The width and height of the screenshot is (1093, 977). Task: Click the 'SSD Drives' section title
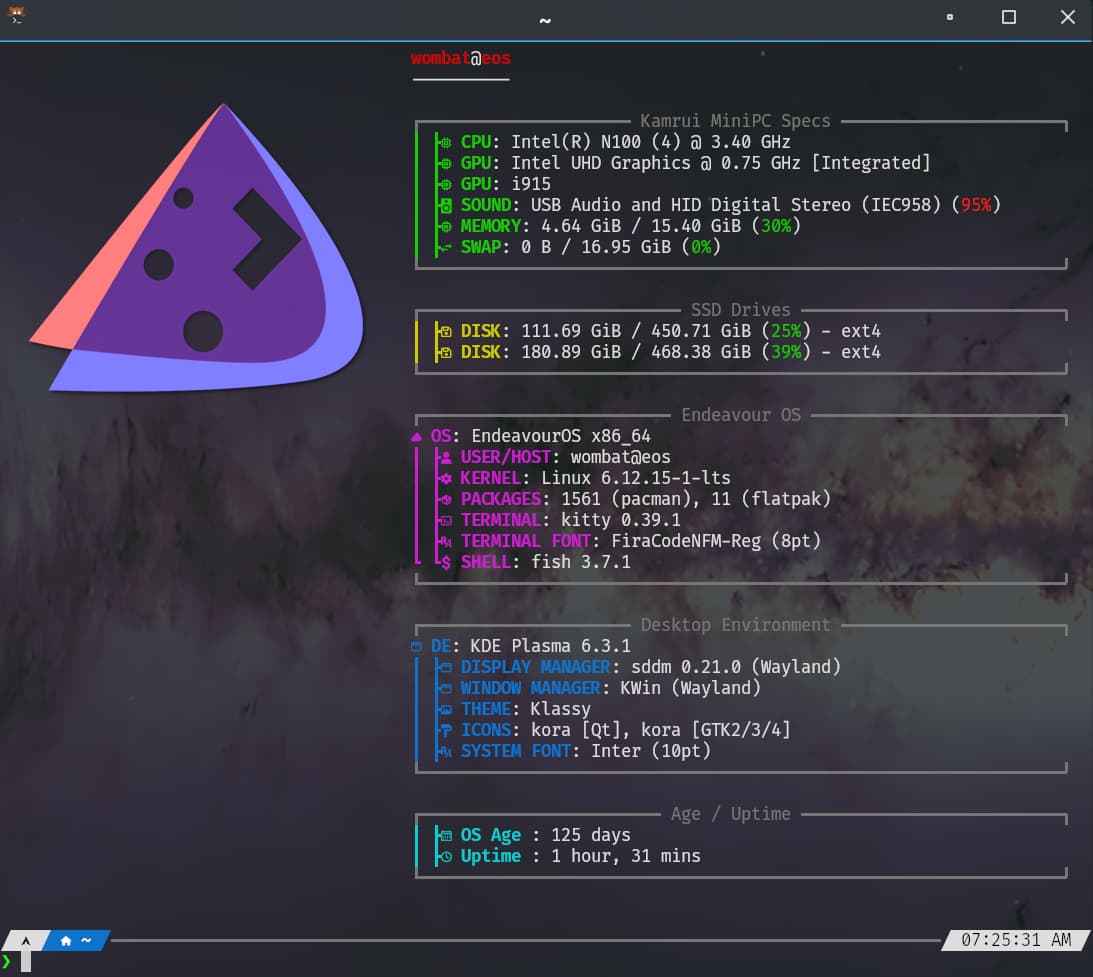click(x=740, y=310)
